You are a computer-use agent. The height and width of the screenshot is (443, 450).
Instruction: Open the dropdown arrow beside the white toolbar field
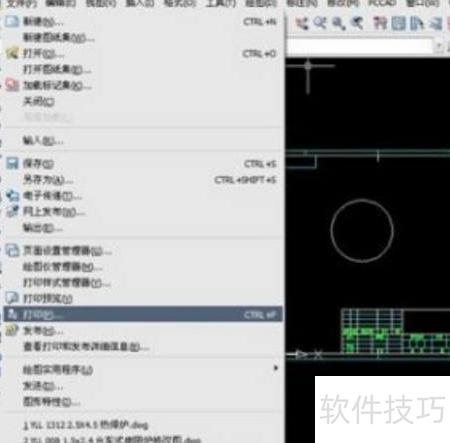point(439,47)
